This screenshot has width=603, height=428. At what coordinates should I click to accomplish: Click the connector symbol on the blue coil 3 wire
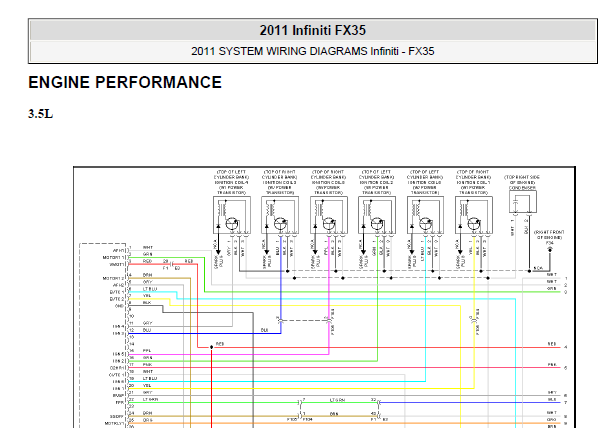[x=280, y=320]
